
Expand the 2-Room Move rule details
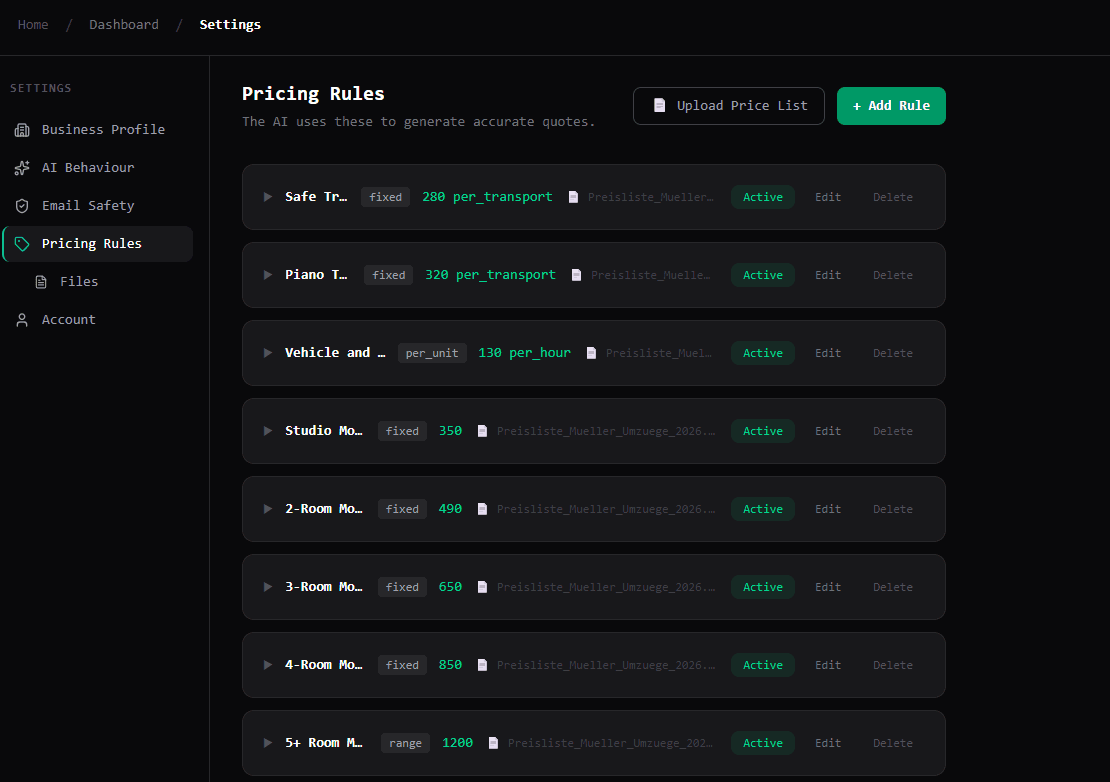[267, 509]
